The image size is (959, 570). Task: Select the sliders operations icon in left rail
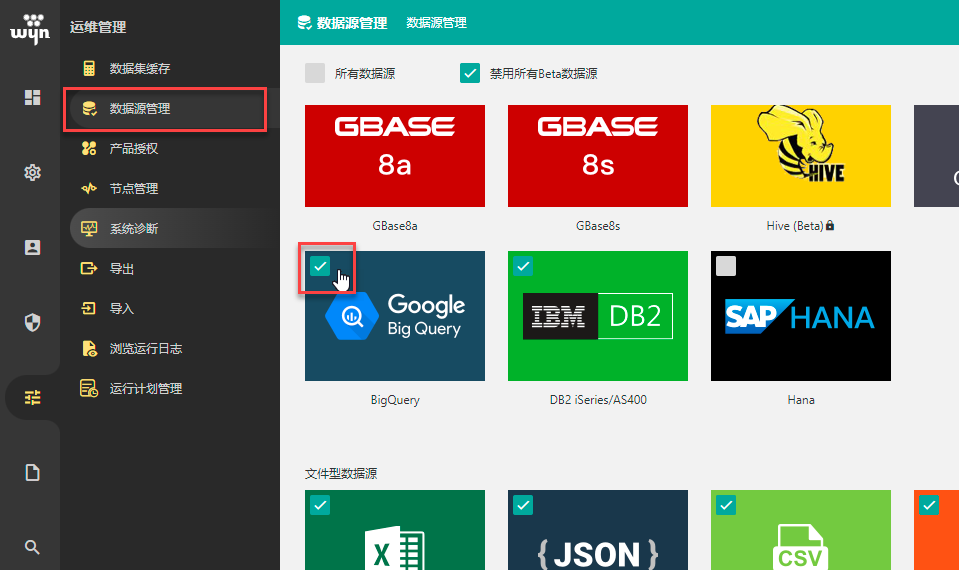(32, 398)
